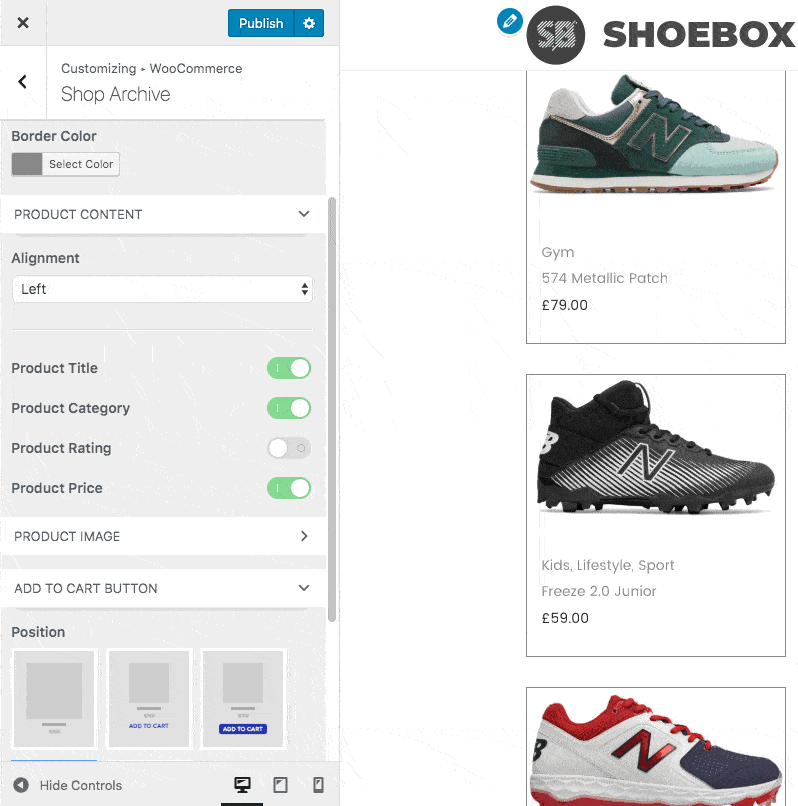Click the blue pencil edit shortcut icon
798x806 pixels.
tap(510, 20)
